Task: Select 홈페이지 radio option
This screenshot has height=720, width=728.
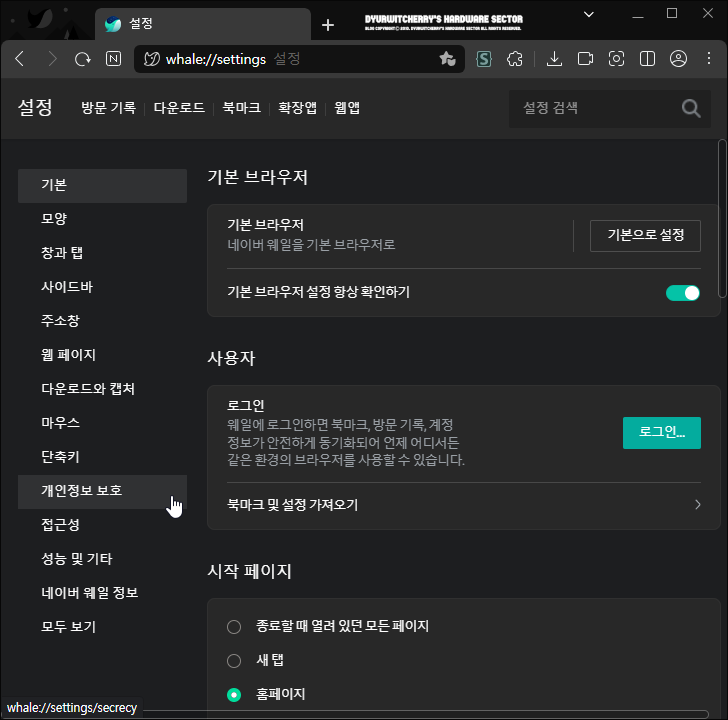Action: tap(234, 695)
